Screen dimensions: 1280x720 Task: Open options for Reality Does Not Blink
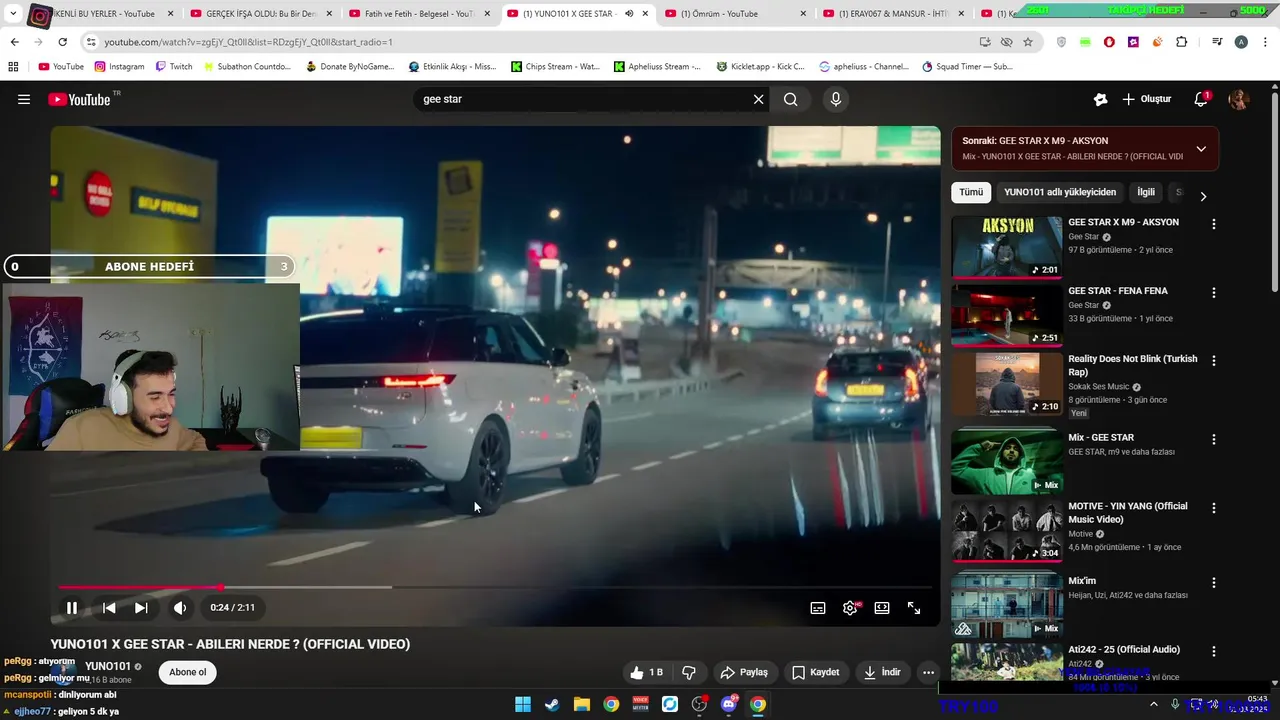[1214, 361]
